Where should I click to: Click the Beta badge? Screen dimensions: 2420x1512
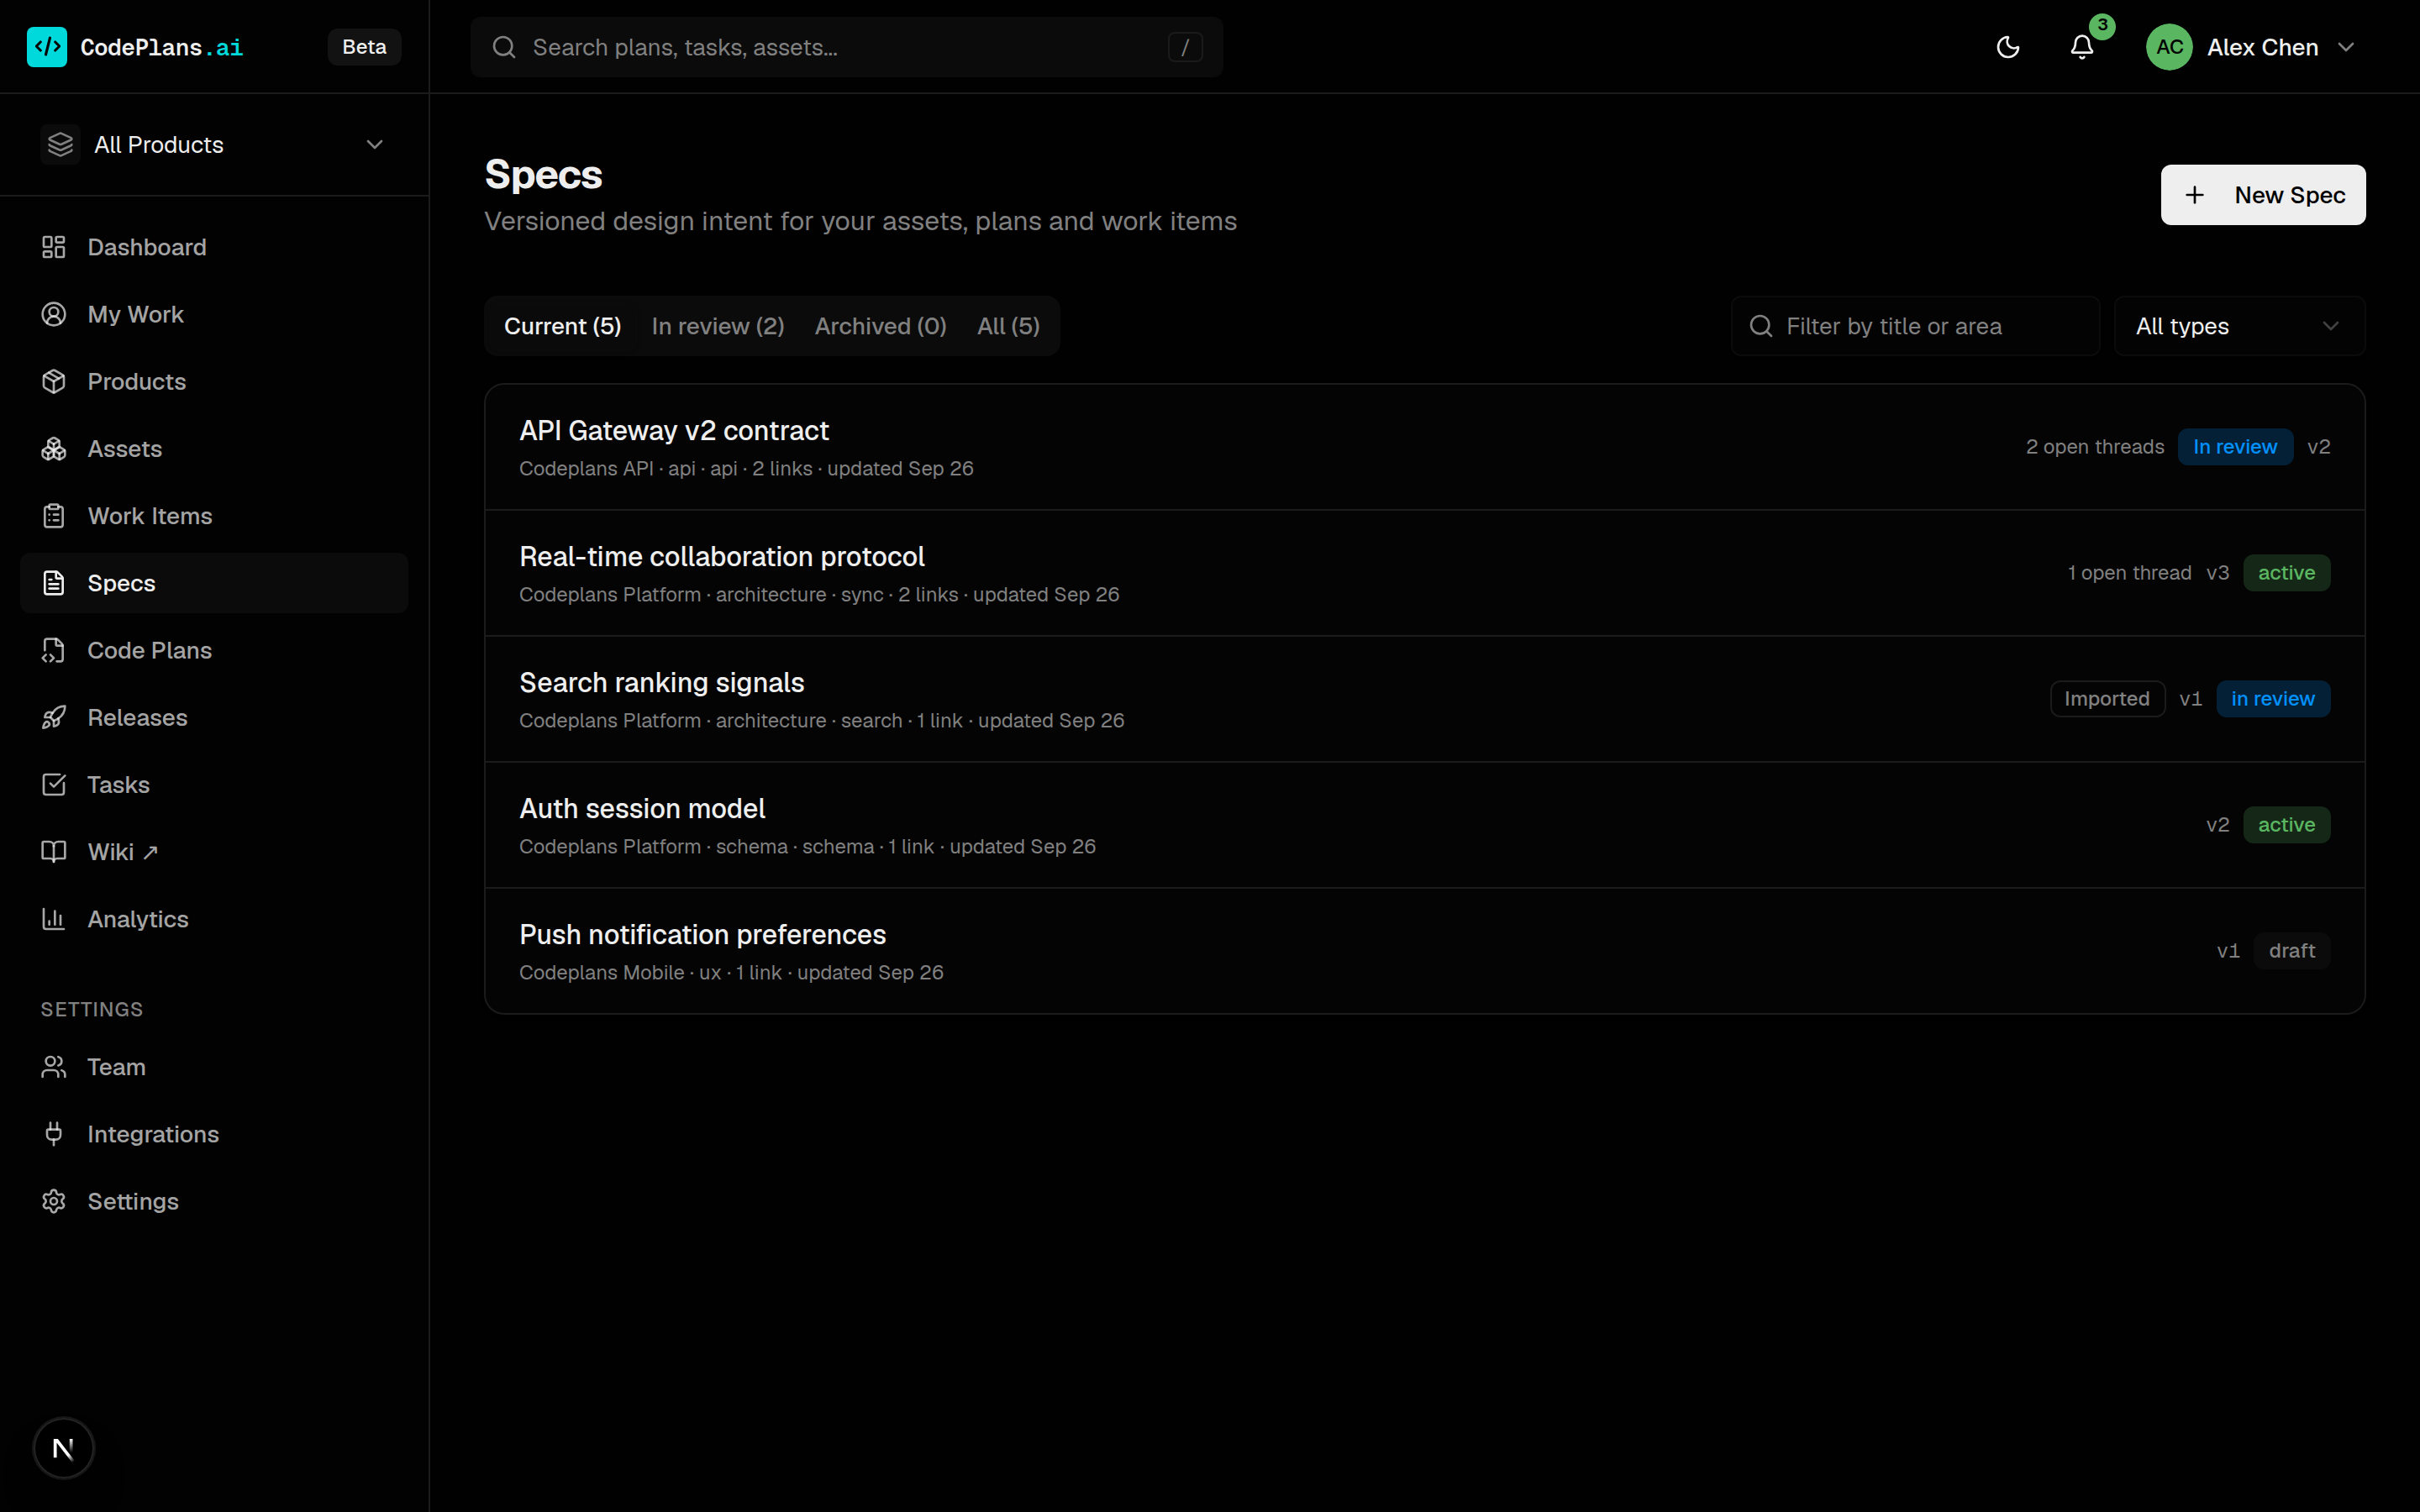(x=364, y=47)
